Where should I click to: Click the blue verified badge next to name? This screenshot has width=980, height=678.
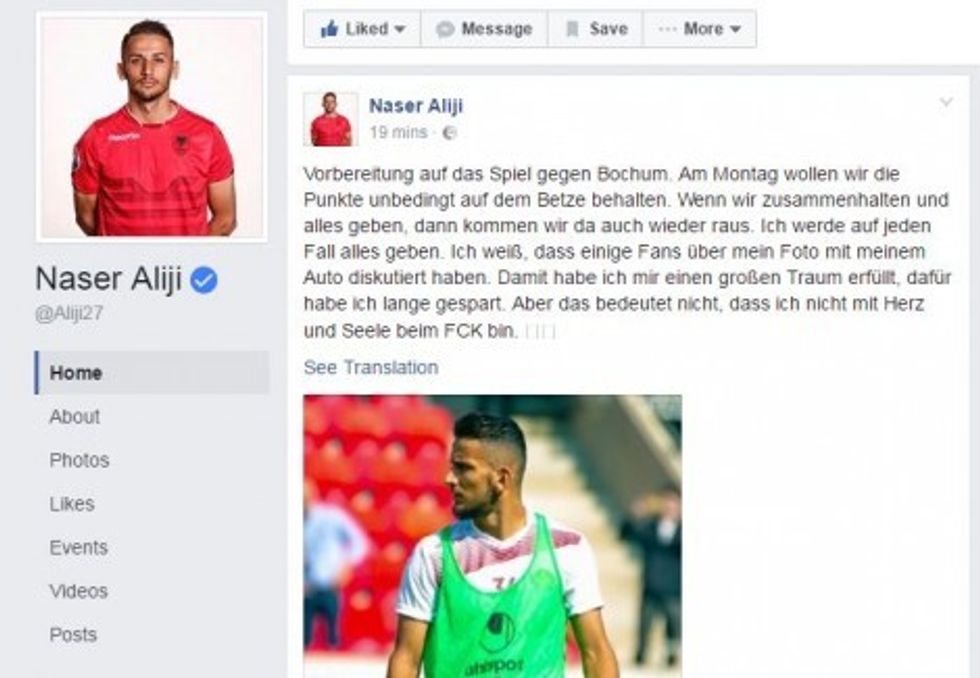(204, 279)
